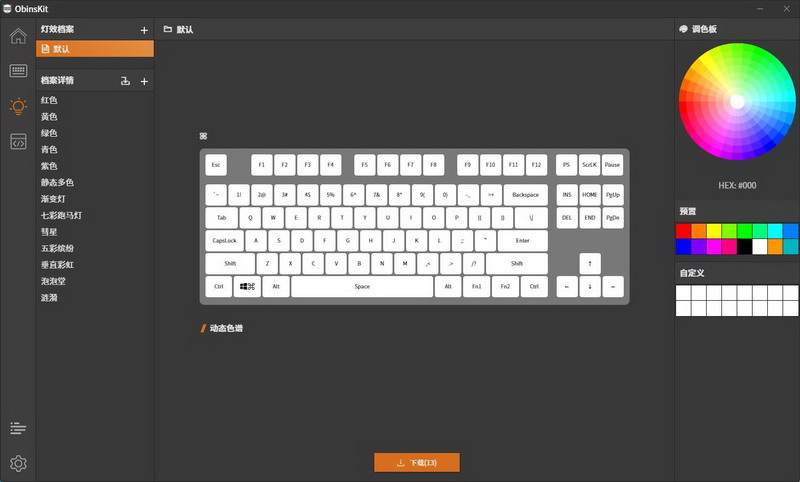800x482 pixels.
Task: Choose the 红色 lighting effect
Action: point(49,100)
